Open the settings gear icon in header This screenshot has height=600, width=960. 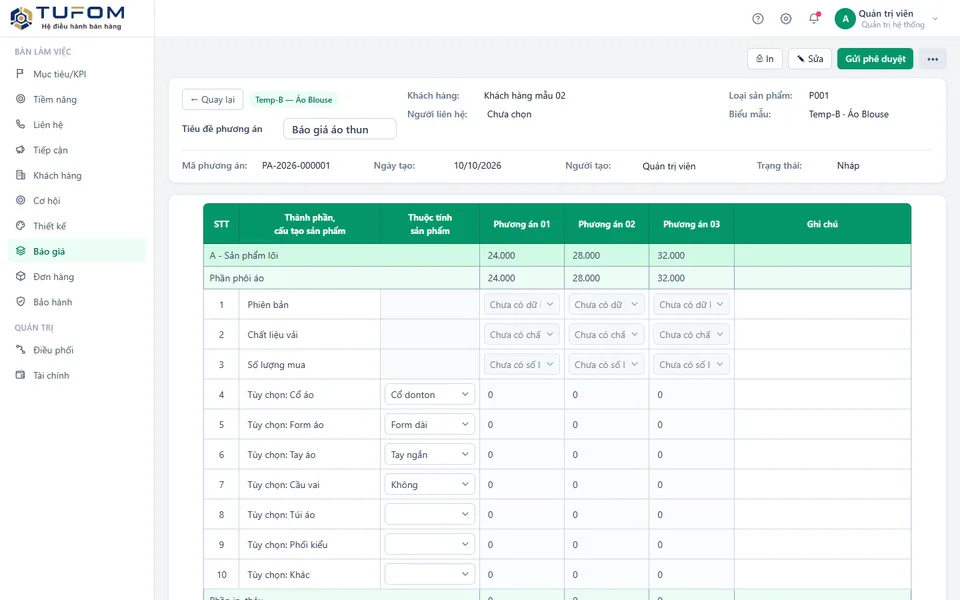(786, 19)
